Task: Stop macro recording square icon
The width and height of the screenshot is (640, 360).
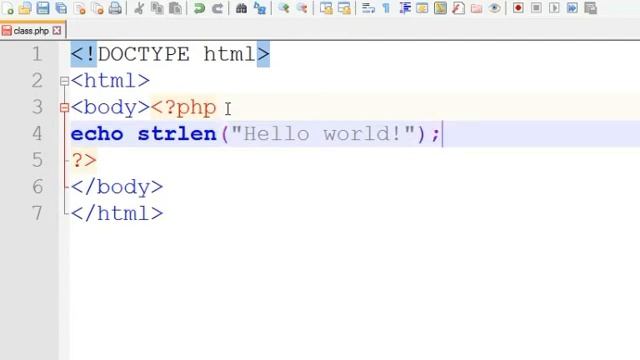Action: click(x=536, y=8)
